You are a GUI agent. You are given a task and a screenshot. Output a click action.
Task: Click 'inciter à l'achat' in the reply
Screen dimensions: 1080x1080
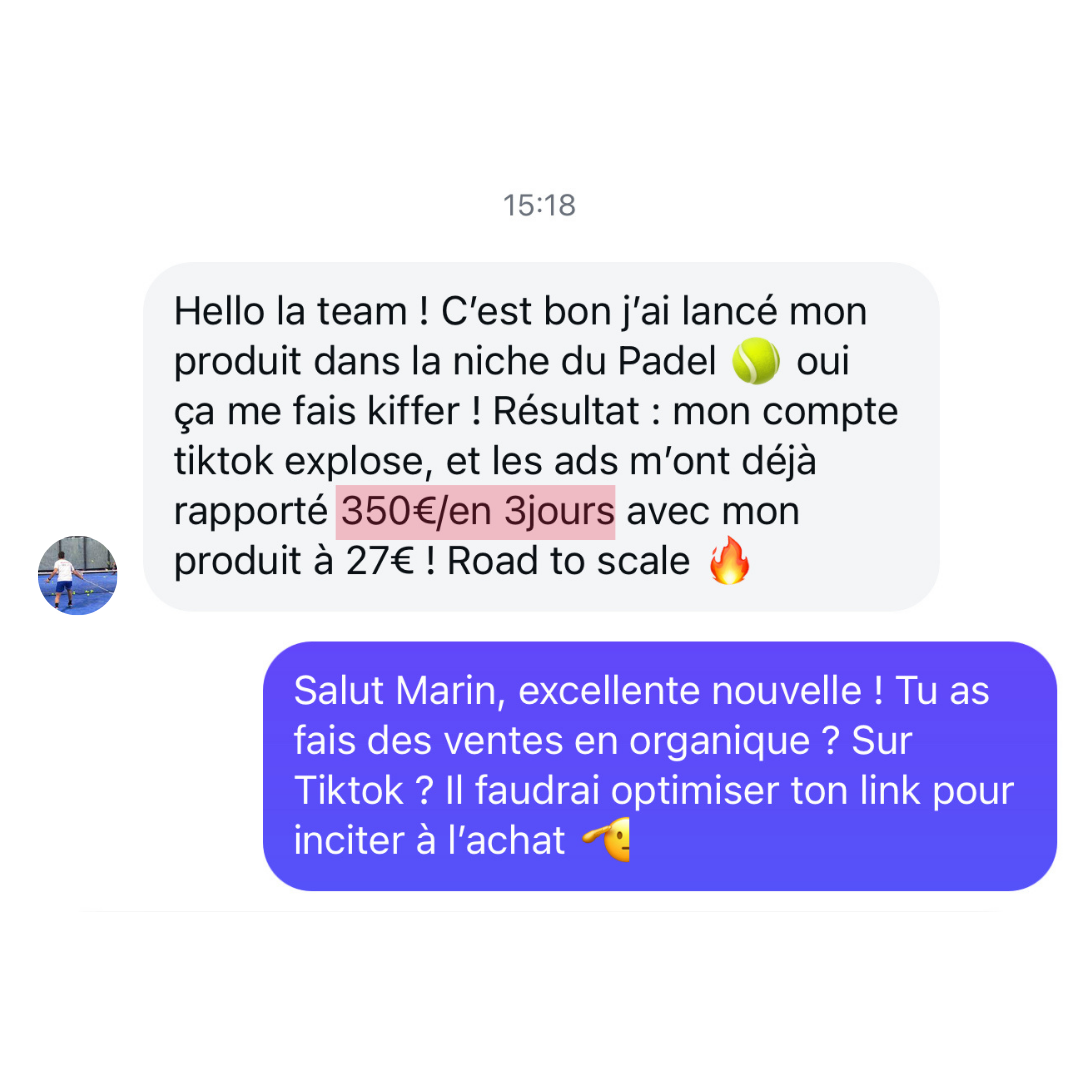click(x=429, y=841)
